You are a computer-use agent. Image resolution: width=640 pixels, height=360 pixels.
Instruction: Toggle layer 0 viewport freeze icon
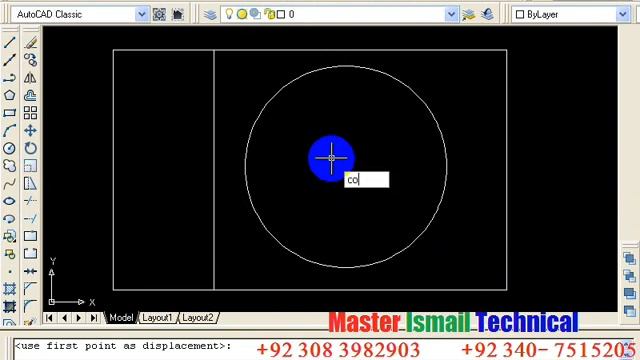pos(255,15)
